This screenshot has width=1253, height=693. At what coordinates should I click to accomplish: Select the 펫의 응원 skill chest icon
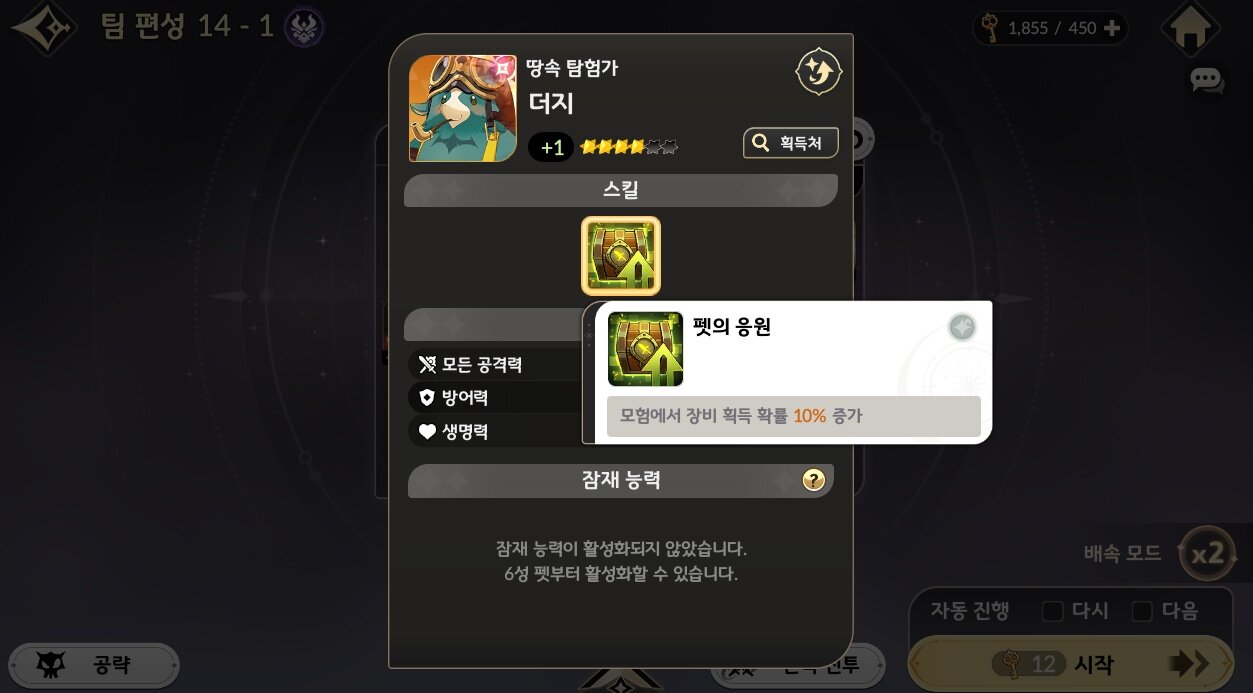pos(621,256)
